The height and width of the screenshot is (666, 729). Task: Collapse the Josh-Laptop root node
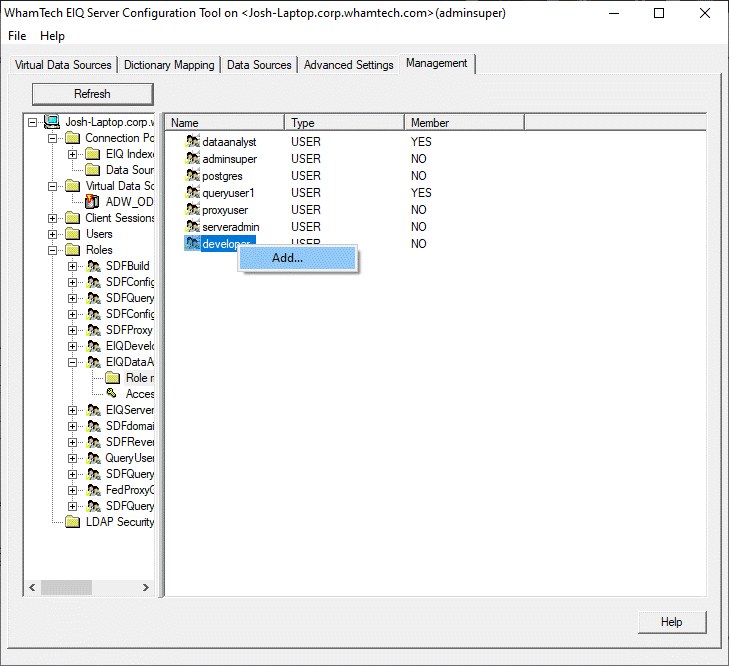coord(32,122)
